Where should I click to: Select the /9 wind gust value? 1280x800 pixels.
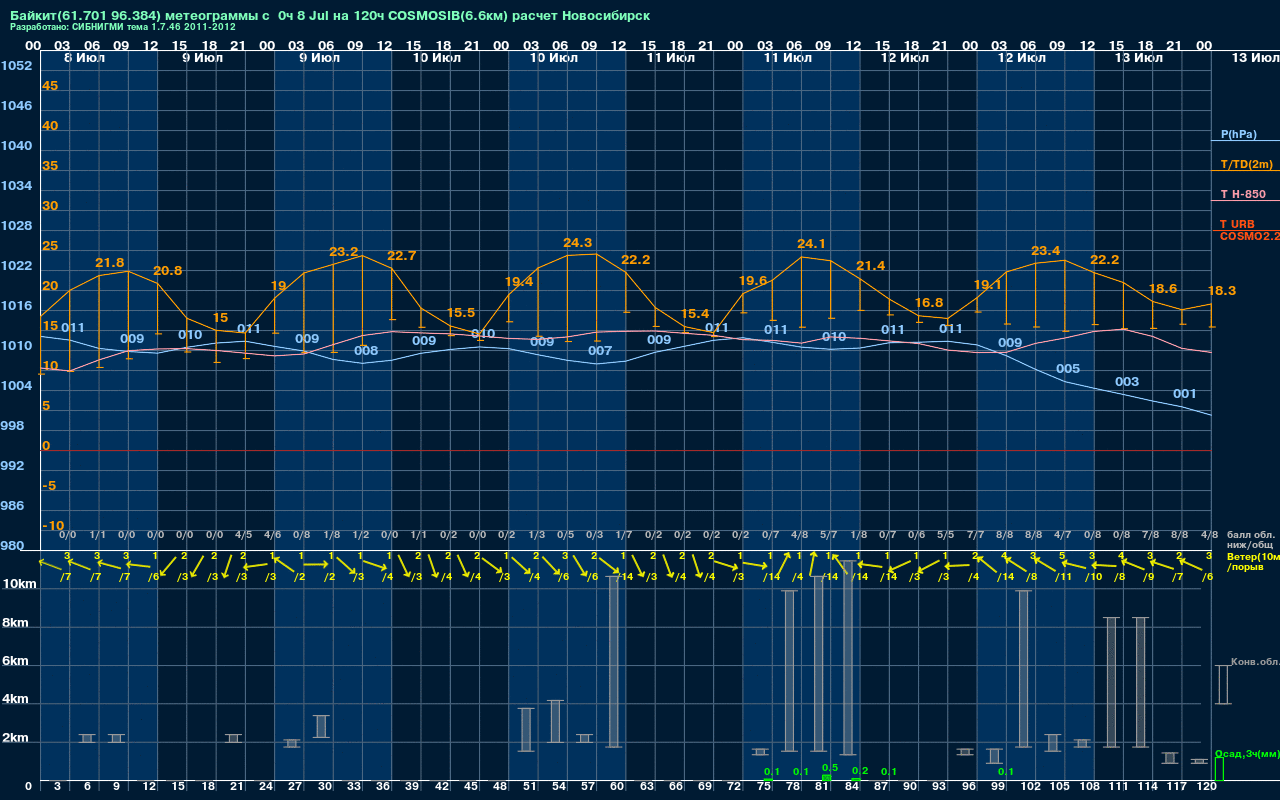[1148, 577]
